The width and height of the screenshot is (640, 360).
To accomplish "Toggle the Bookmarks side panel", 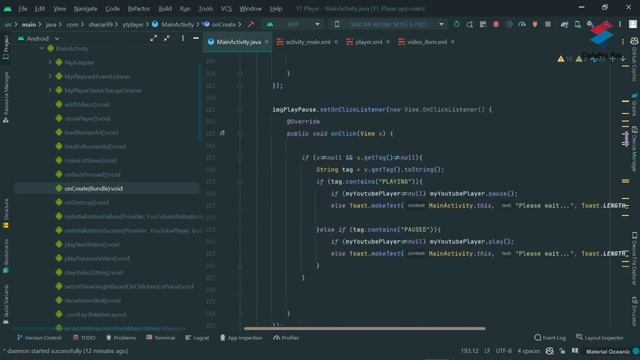I will (6, 256).
